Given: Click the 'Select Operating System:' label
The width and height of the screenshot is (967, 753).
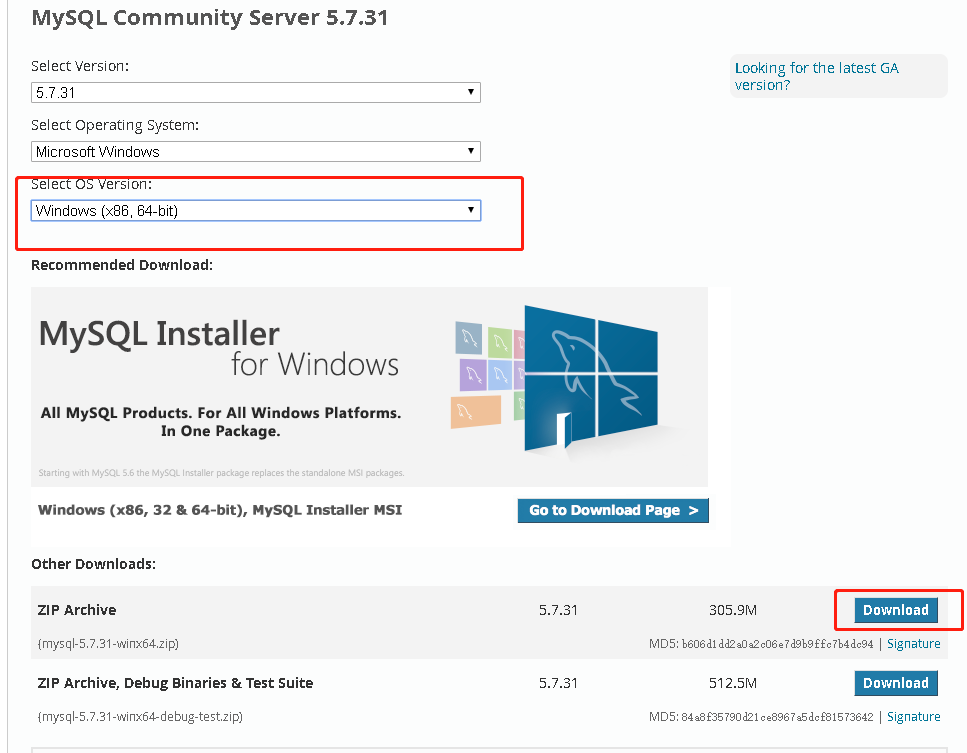Looking at the screenshot, I should [115, 125].
